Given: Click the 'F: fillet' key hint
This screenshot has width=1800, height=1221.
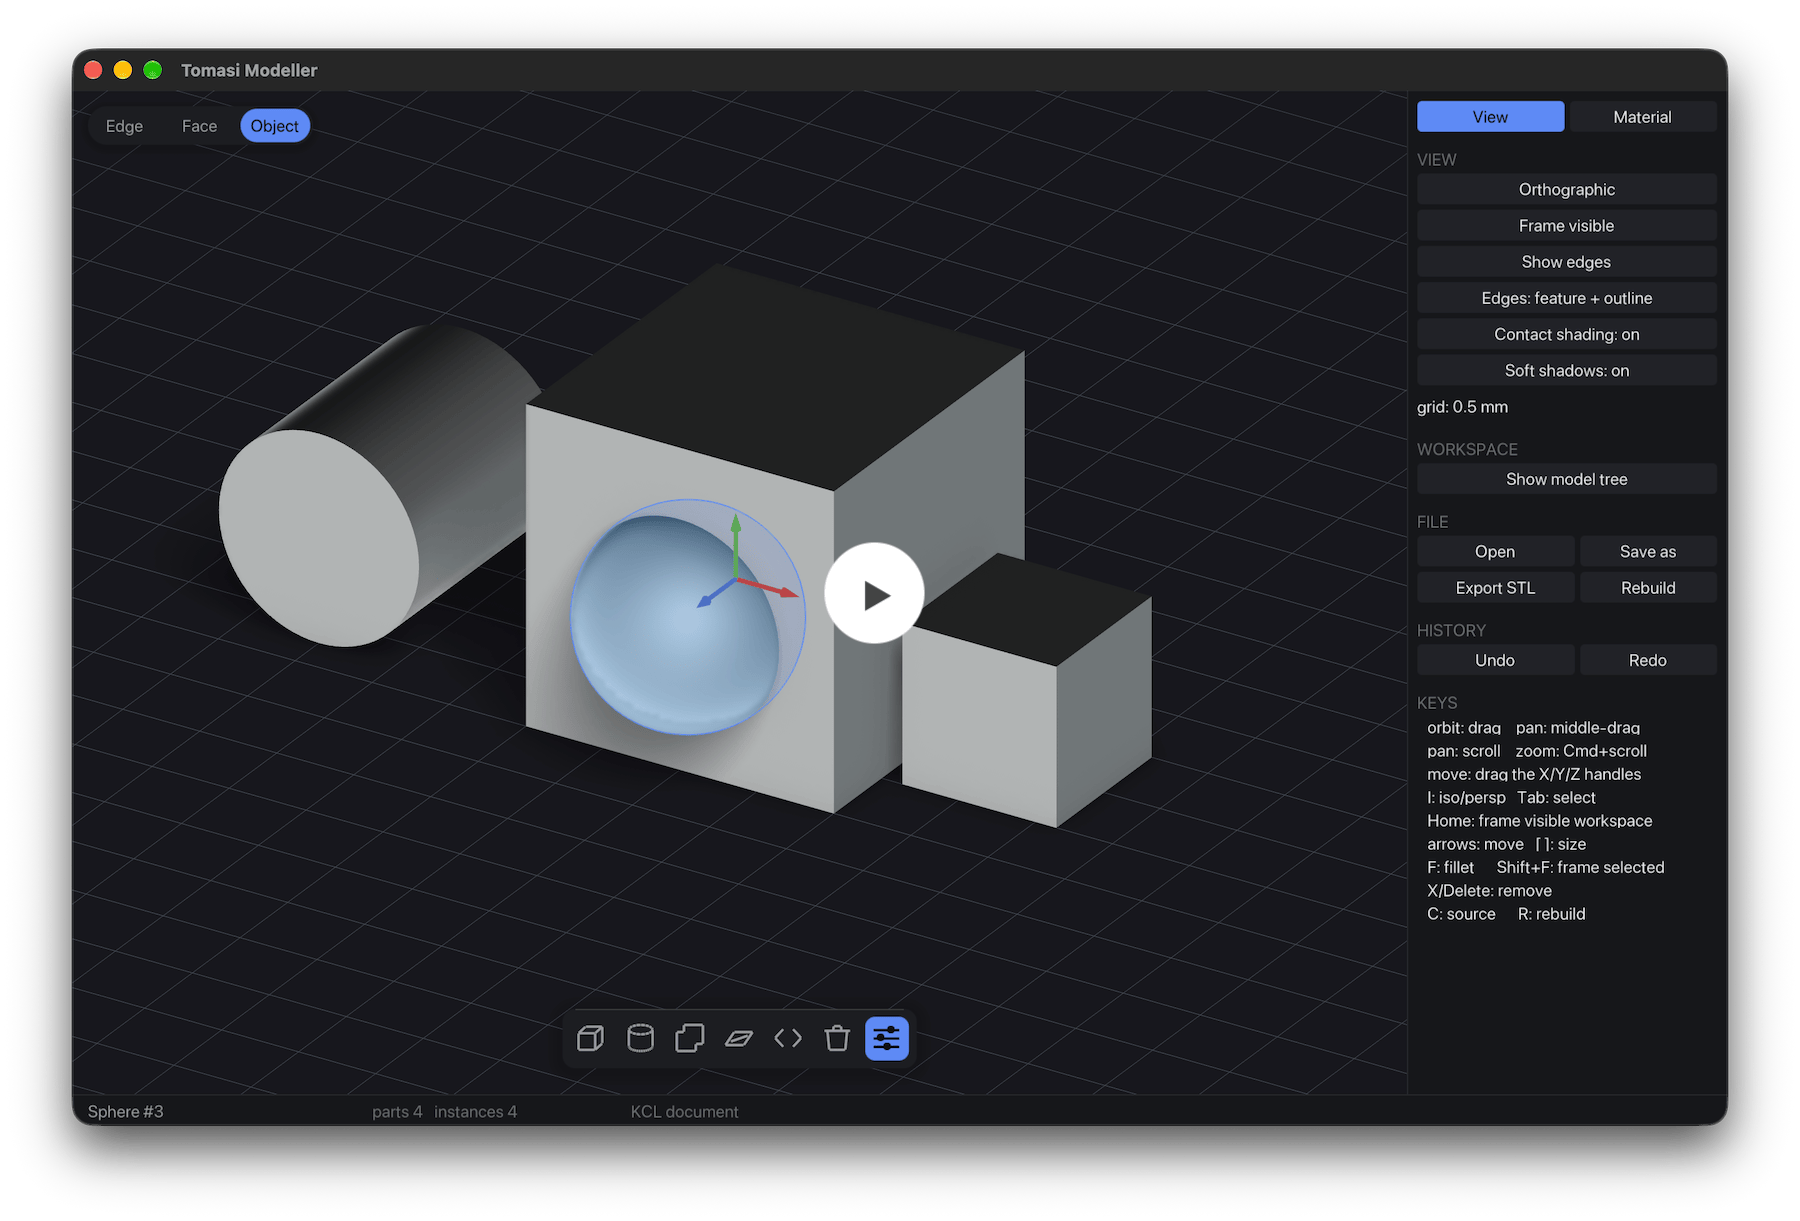Looking at the screenshot, I should pos(1450,867).
